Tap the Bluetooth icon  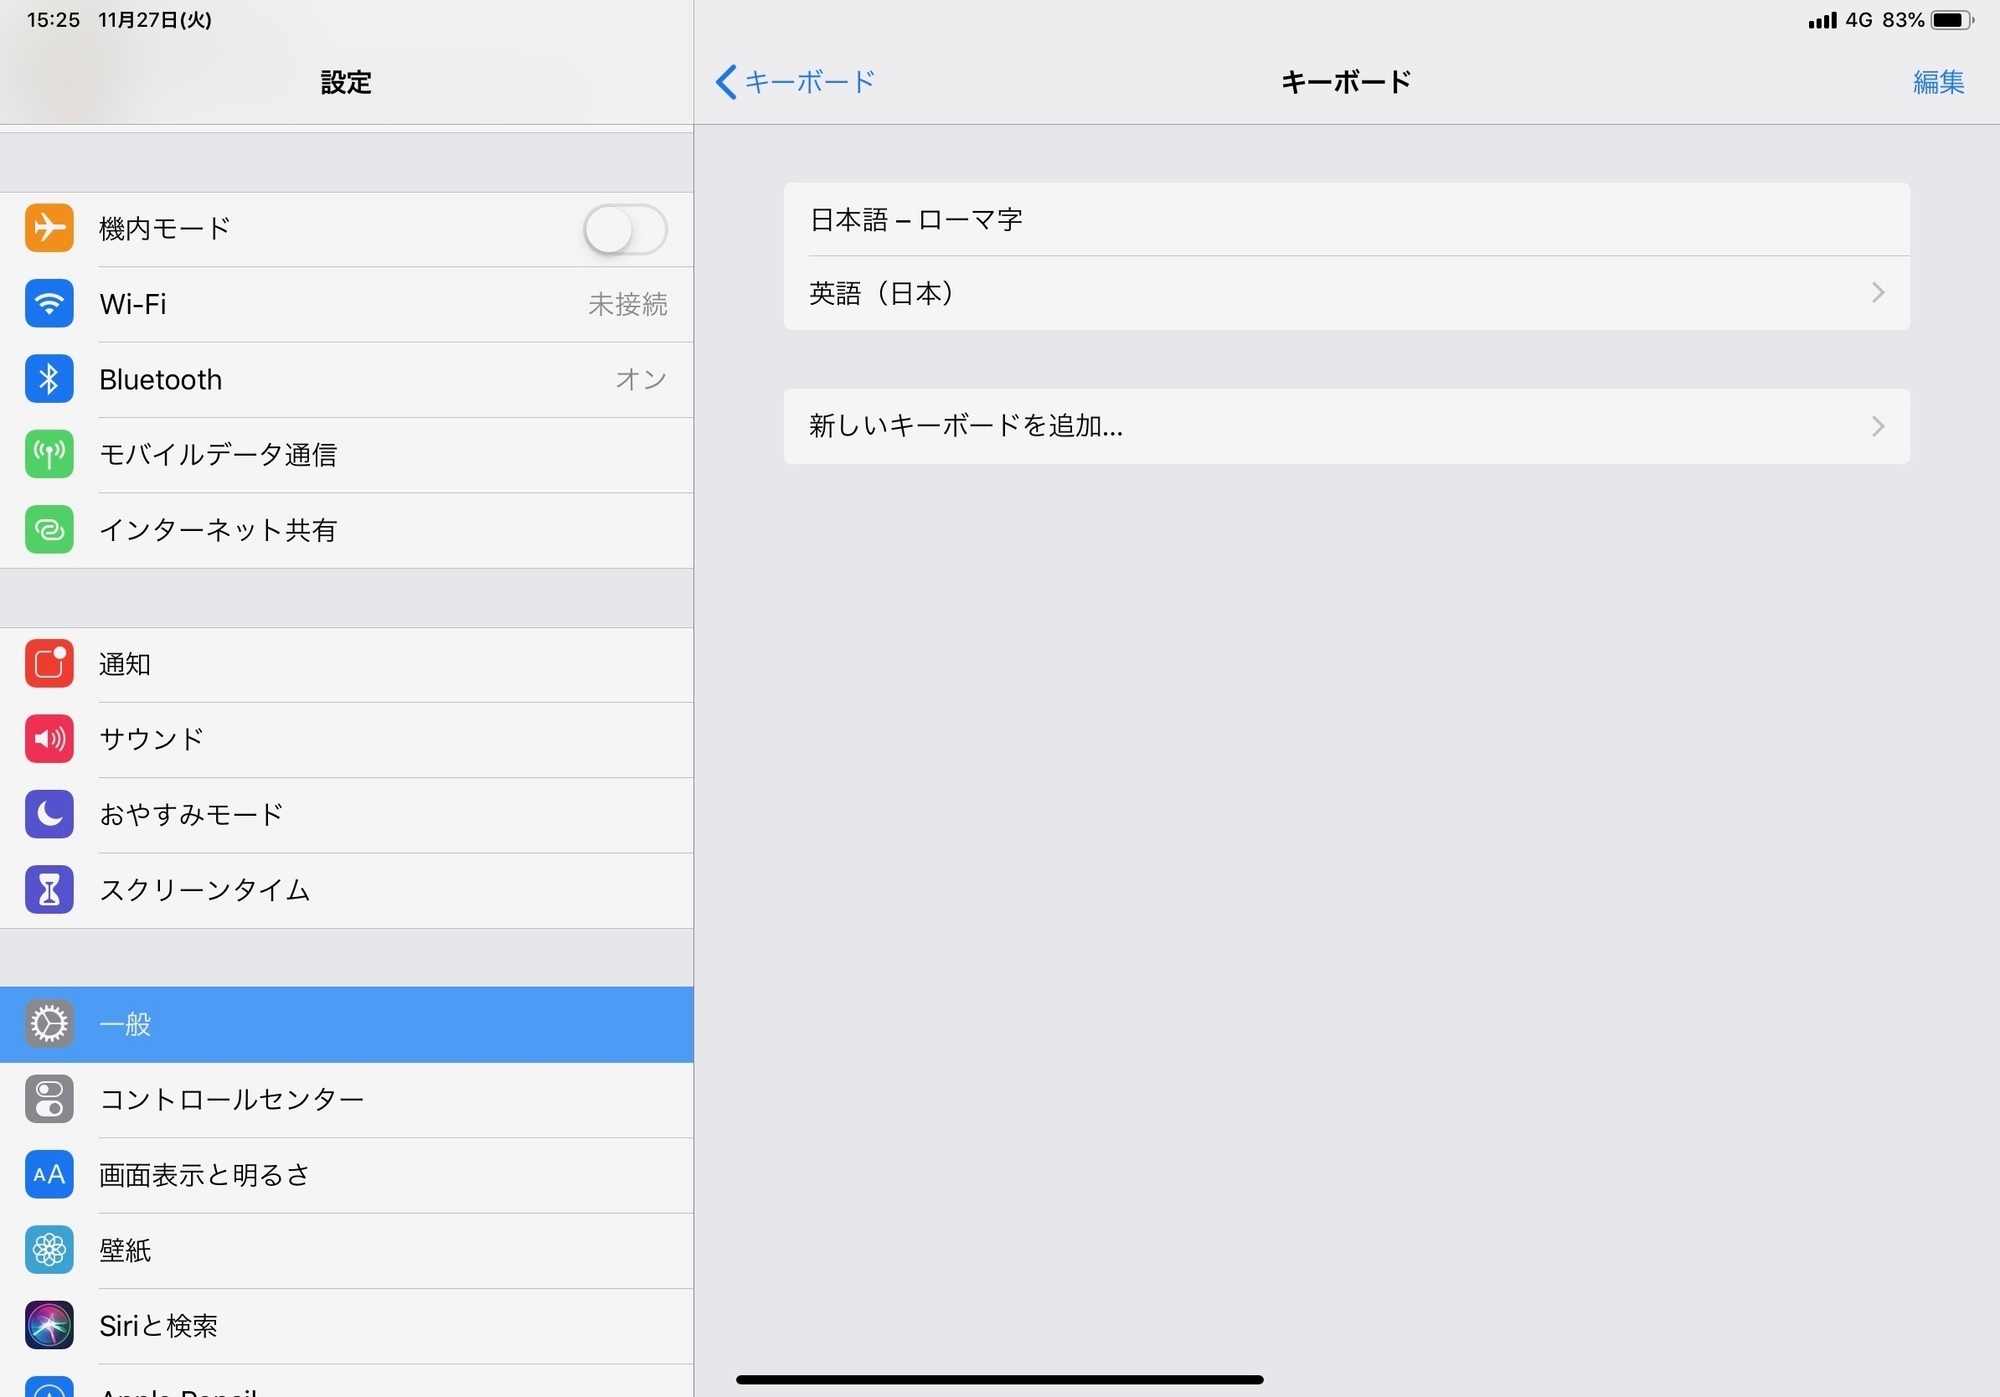pyautogui.click(x=49, y=379)
